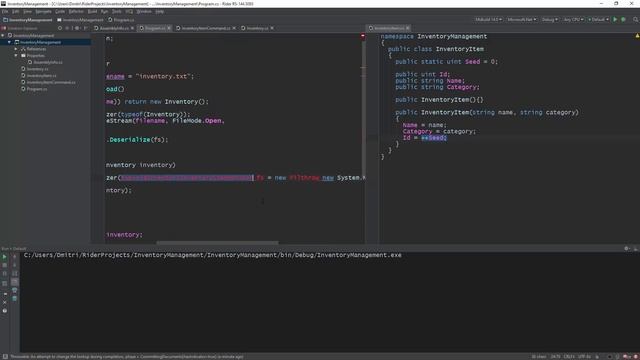Click the rerun green arrow in Run panel
Image resolution: width=640 pixels, height=360 pixels.
[x=4, y=257]
